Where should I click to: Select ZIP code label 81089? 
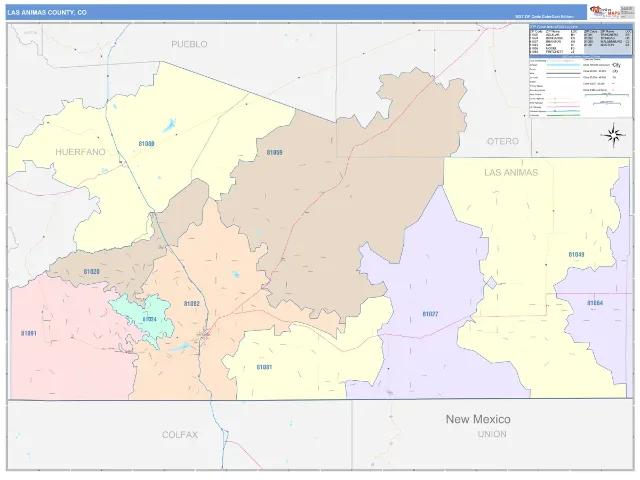click(147, 144)
